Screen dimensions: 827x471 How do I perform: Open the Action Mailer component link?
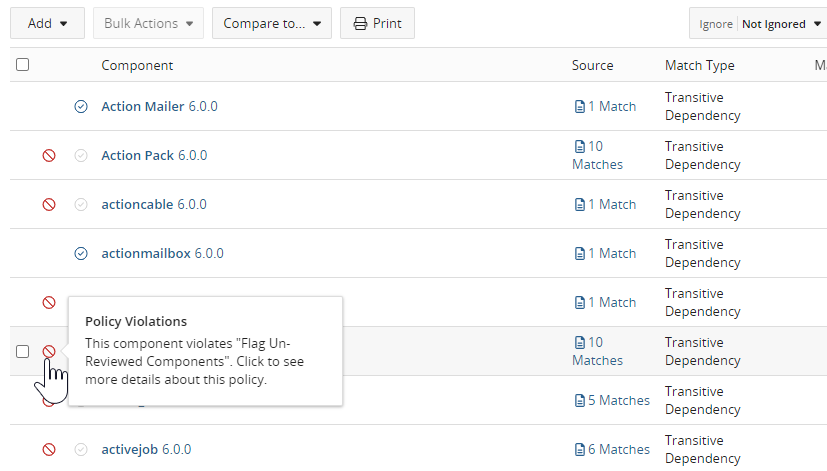[143, 106]
